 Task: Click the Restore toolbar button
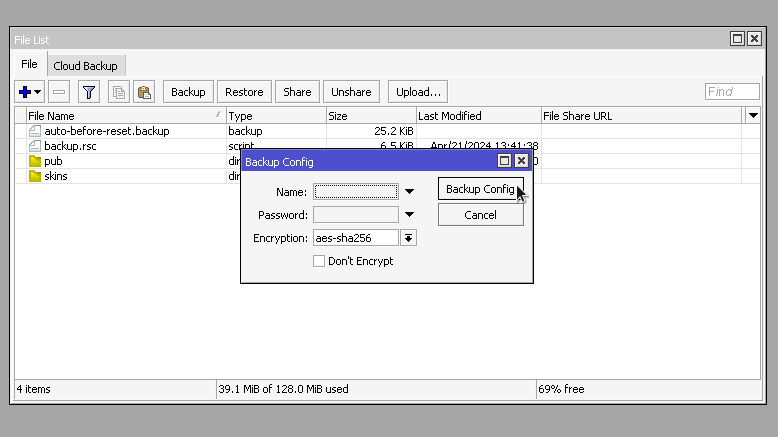[244, 92]
